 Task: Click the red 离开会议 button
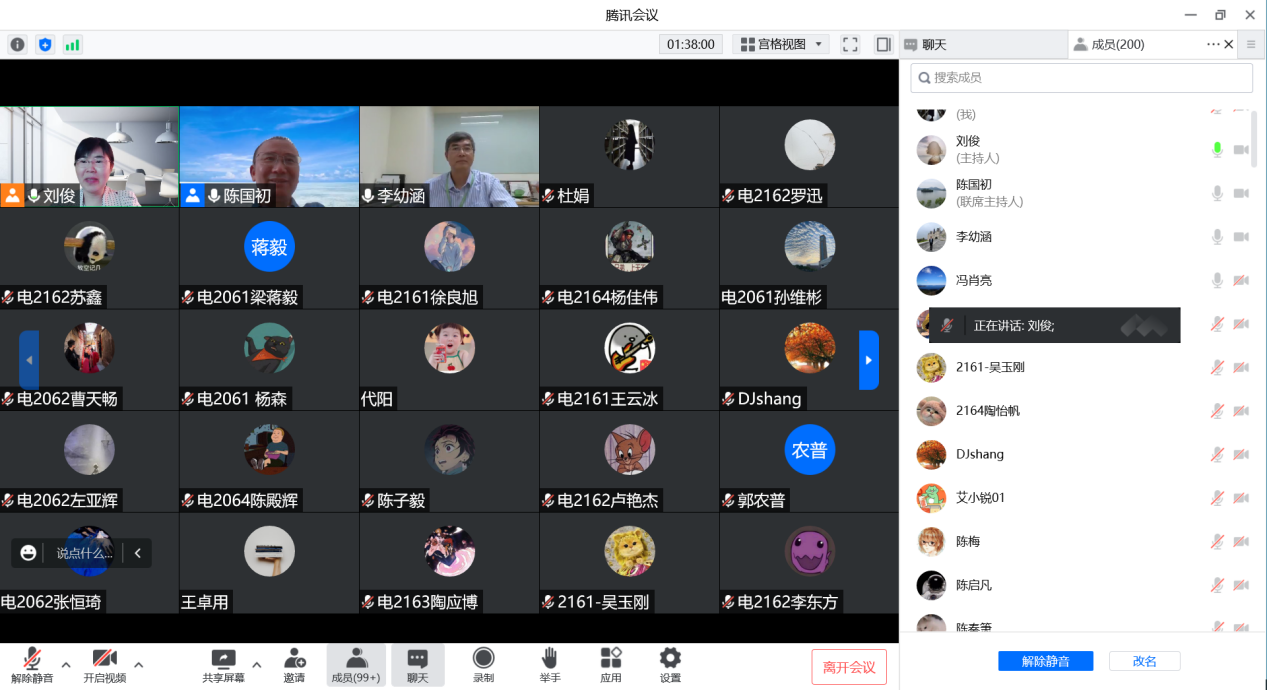pyautogui.click(x=848, y=667)
